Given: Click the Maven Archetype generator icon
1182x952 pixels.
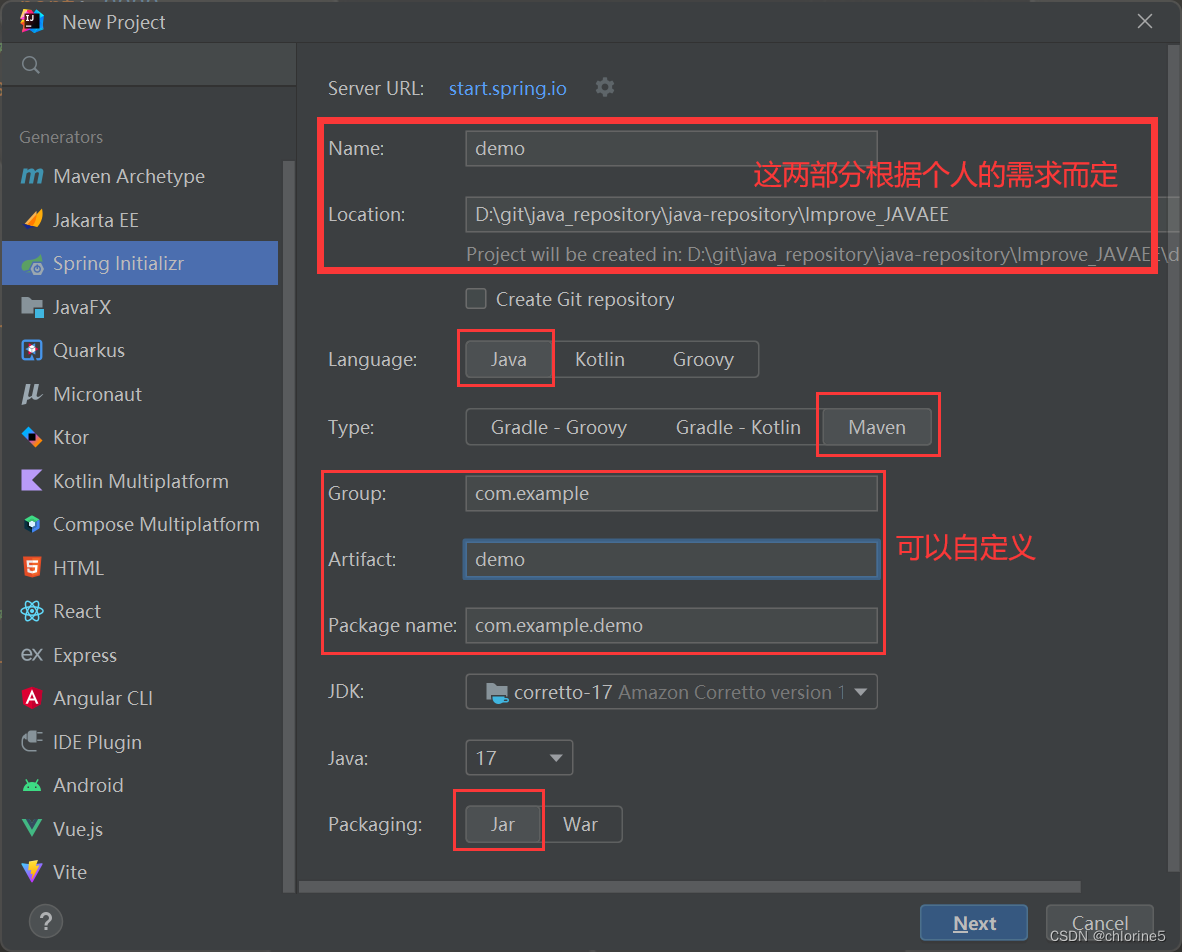Looking at the screenshot, I should [32, 176].
